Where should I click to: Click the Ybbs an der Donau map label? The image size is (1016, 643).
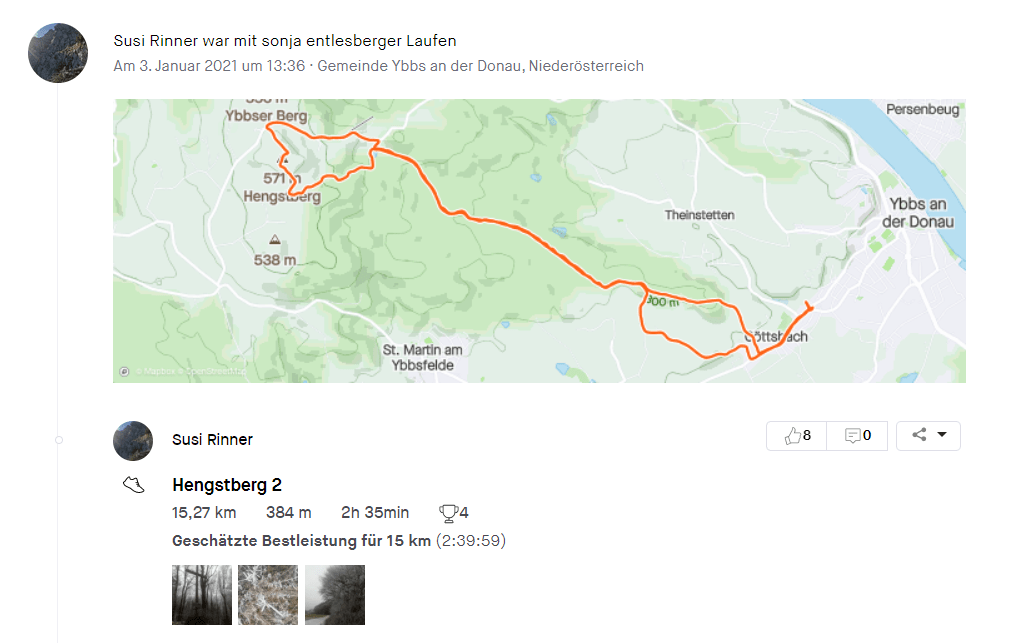pos(918,213)
